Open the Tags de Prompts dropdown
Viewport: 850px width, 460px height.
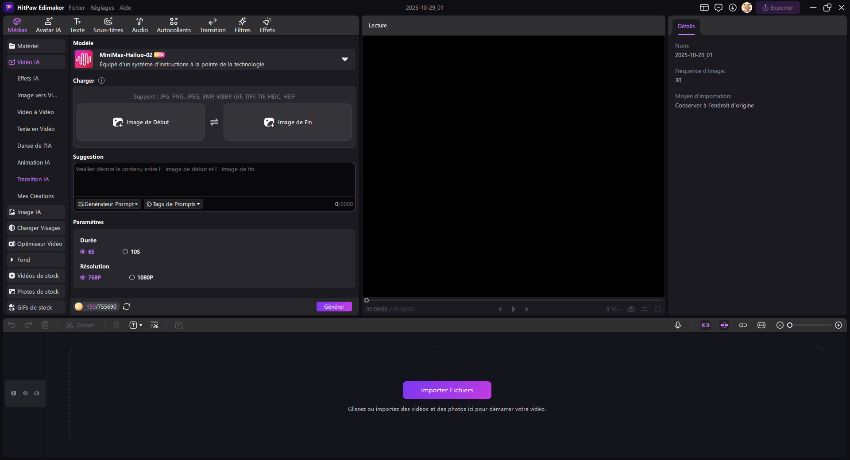click(x=173, y=204)
